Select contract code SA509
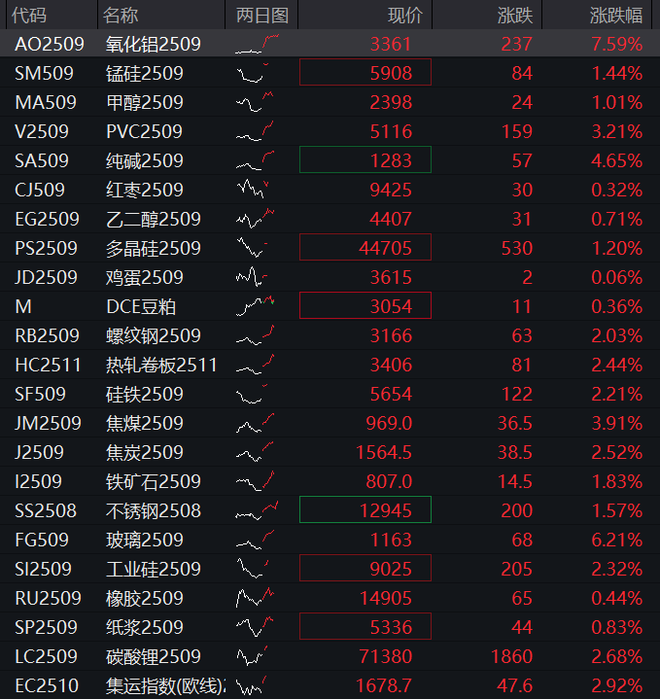 click(x=41, y=160)
